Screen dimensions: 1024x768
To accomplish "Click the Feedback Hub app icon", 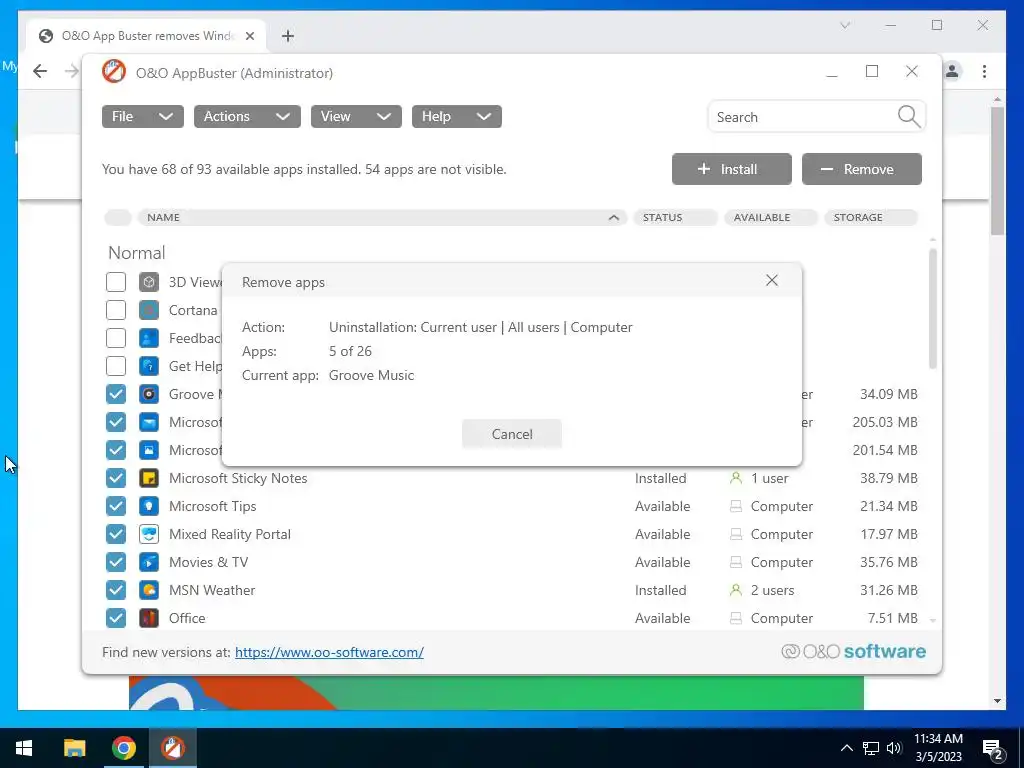I will pyautogui.click(x=149, y=338).
